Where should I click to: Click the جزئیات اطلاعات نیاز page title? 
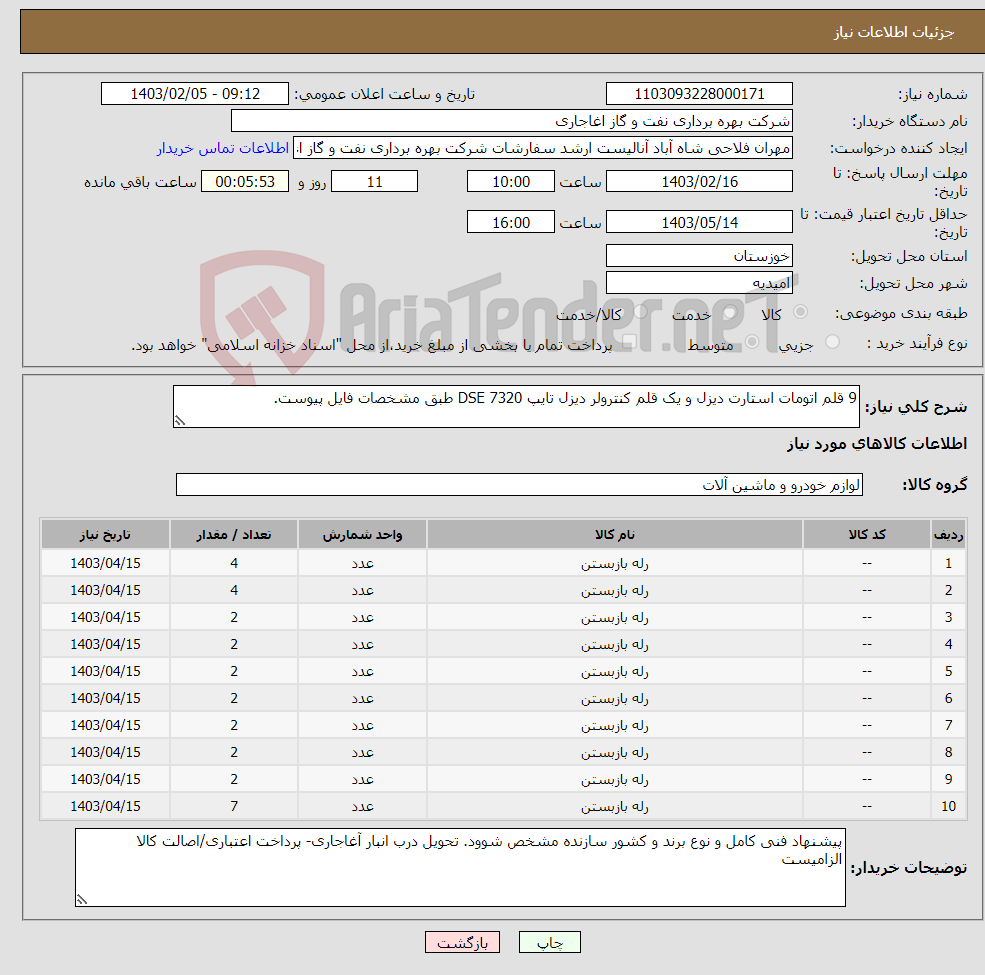(x=893, y=32)
